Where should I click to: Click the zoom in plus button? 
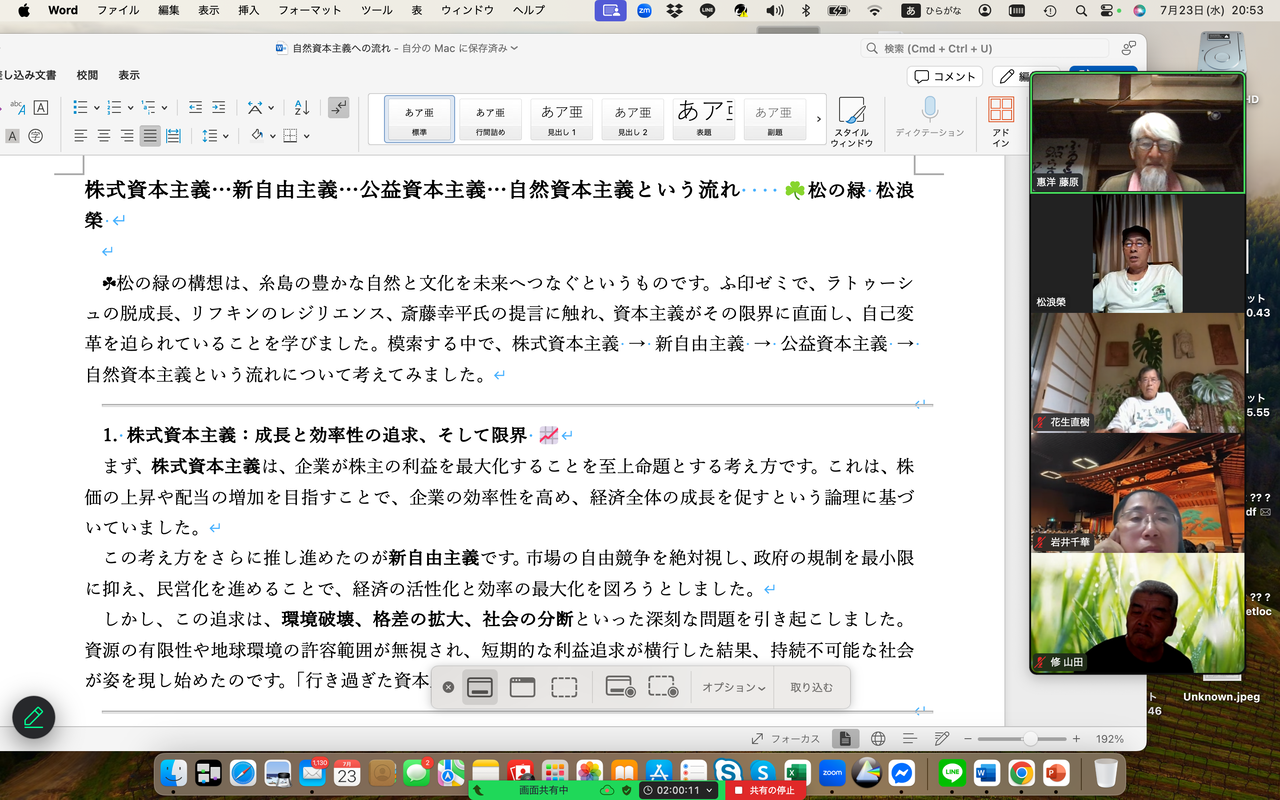click(1076, 739)
